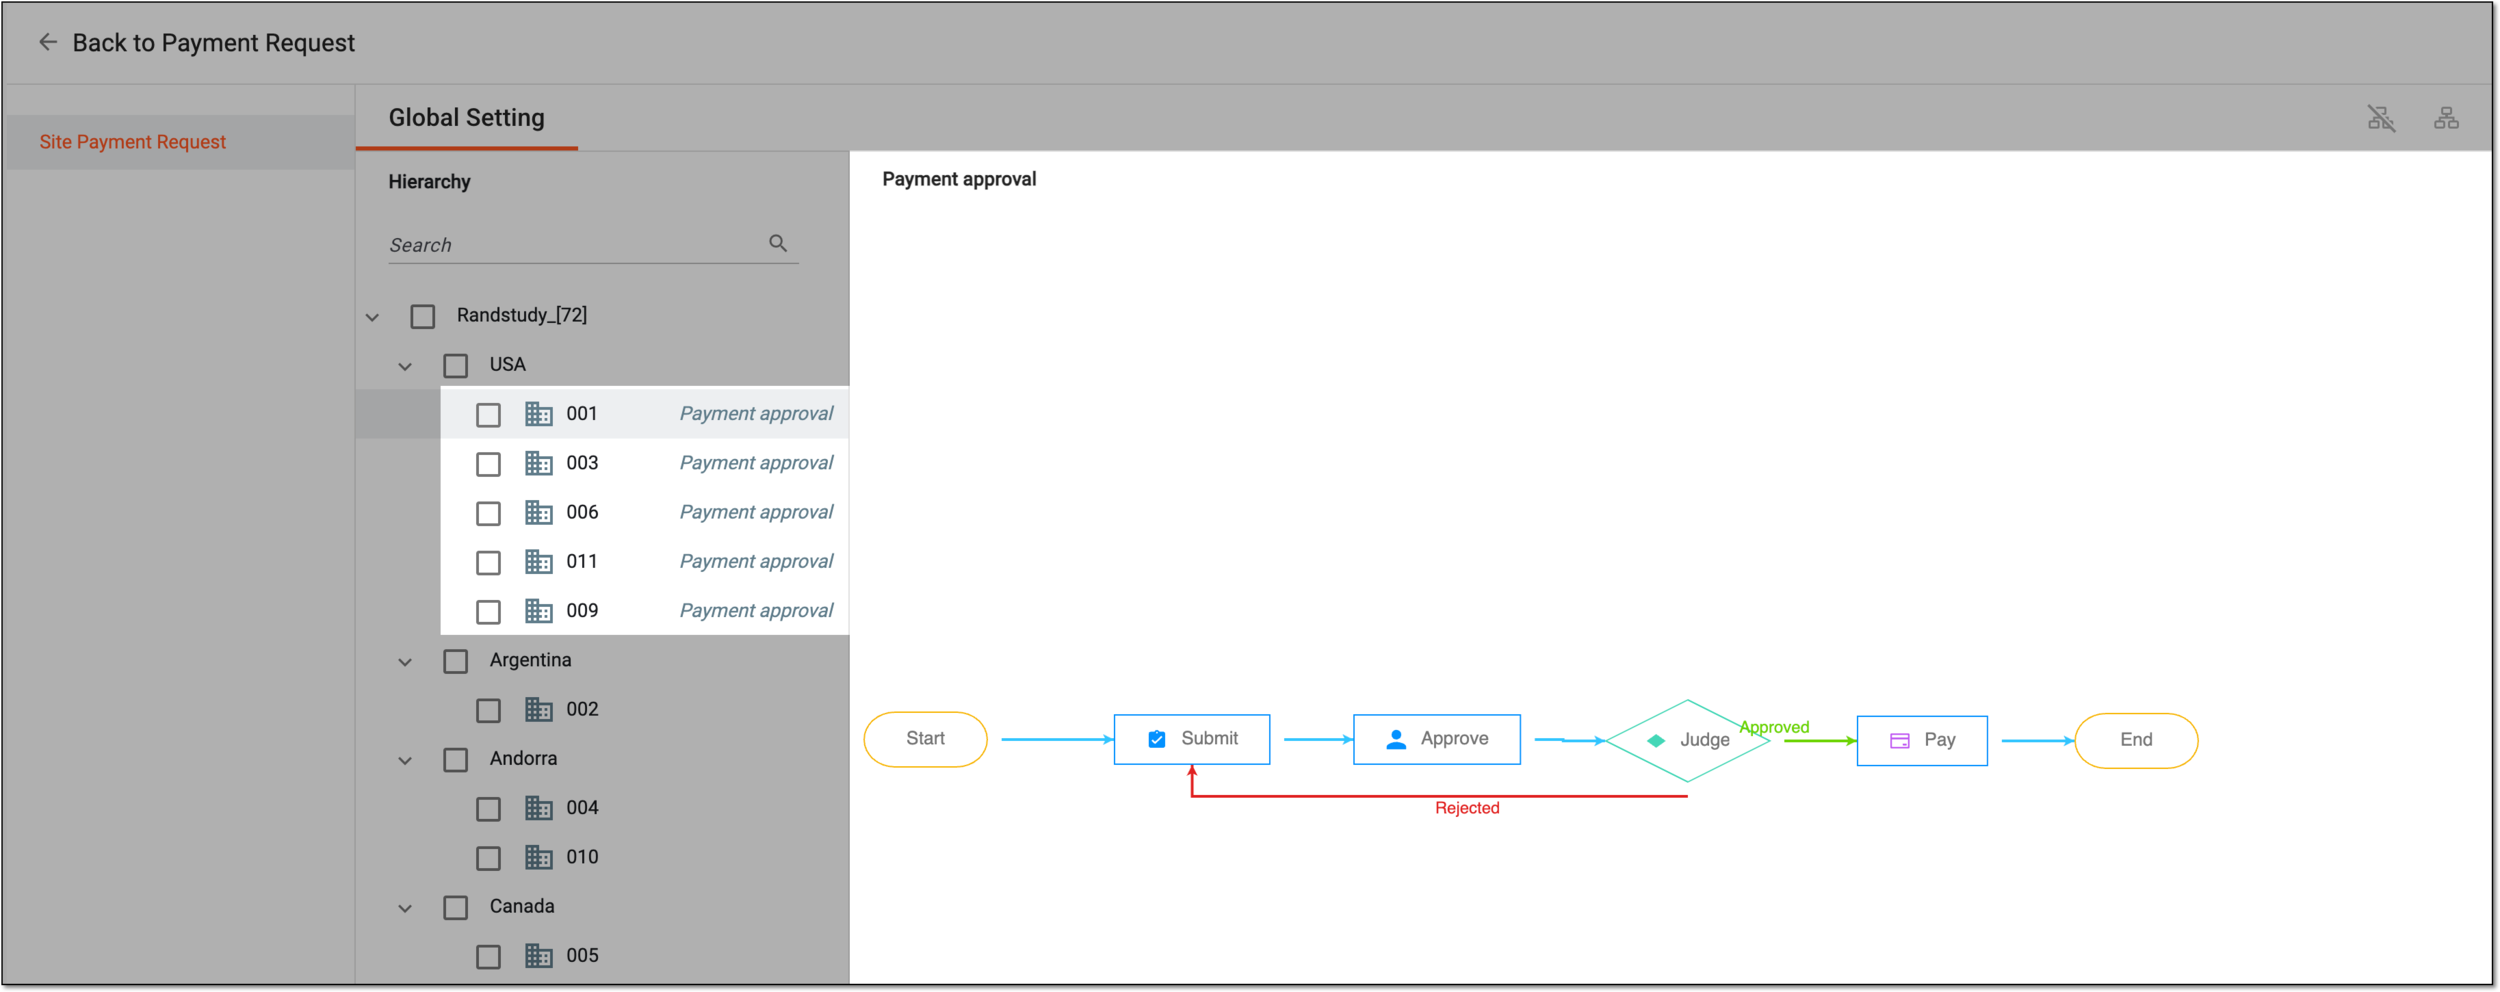
Task: Click building icon for site 005
Action: [539, 956]
